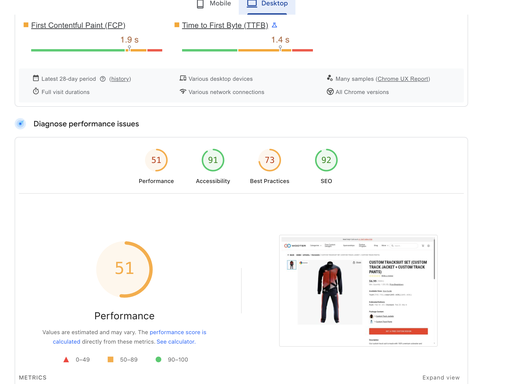The width and height of the screenshot is (512, 384).
Task: Toggle Expand view for metrics
Action: [x=441, y=377]
